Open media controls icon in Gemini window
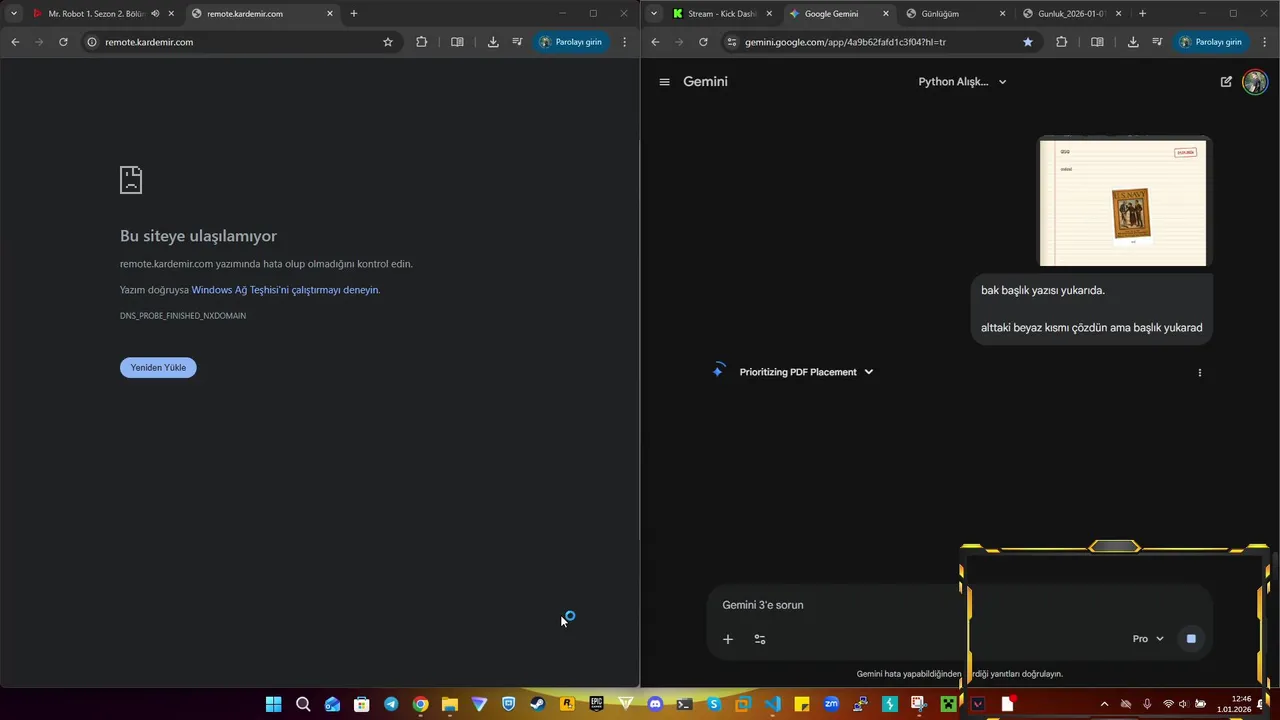Image resolution: width=1280 pixels, height=720 pixels. 1157,42
